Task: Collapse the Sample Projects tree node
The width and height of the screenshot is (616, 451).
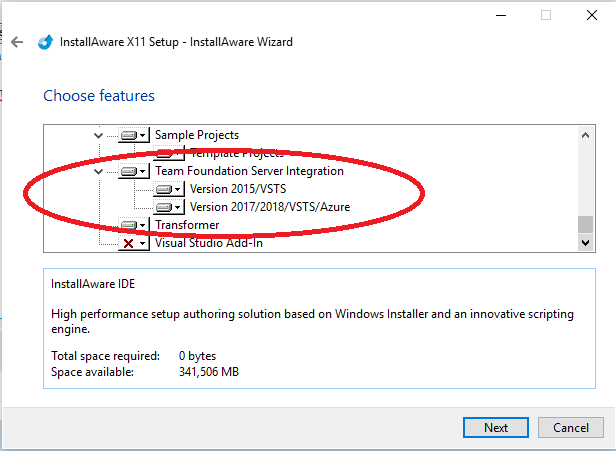Action: [98, 136]
